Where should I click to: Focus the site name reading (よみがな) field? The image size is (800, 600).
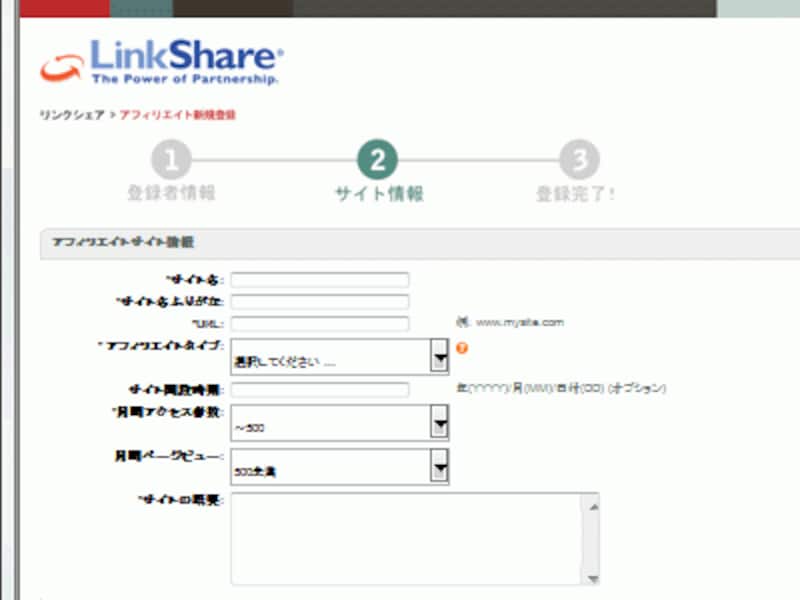[320, 302]
